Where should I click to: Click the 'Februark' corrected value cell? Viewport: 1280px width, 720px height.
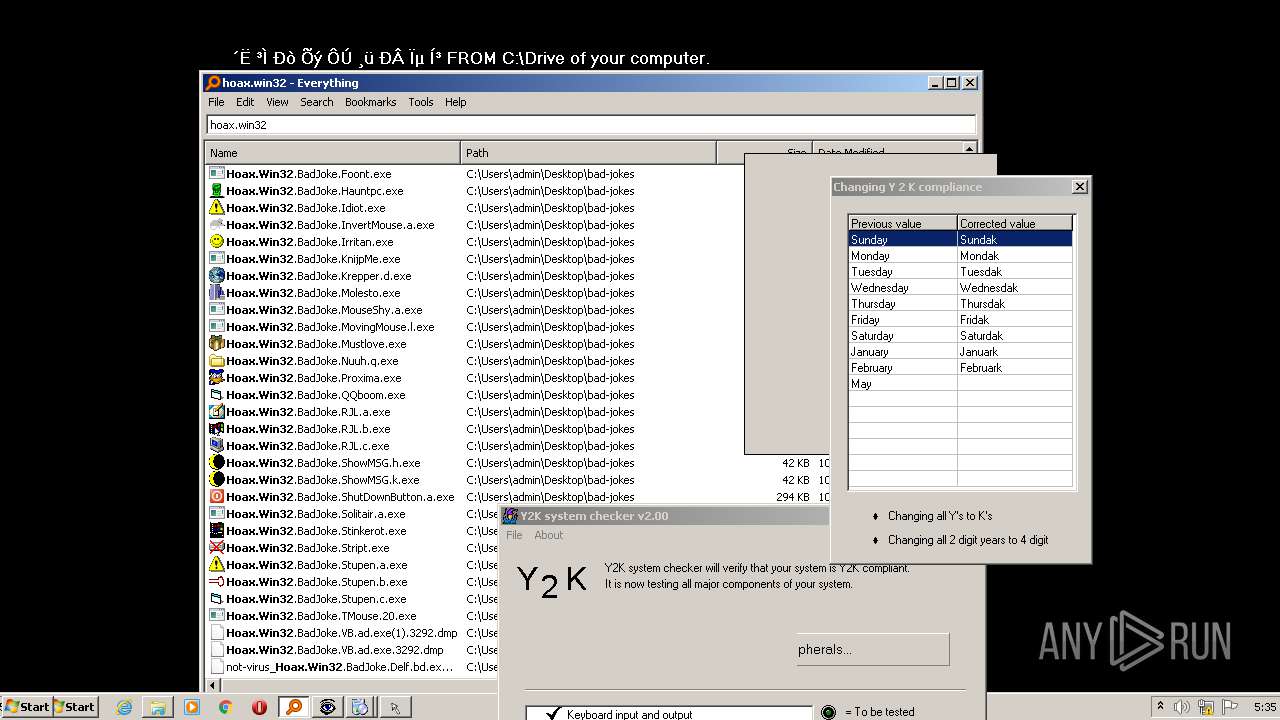tap(1015, 367)
